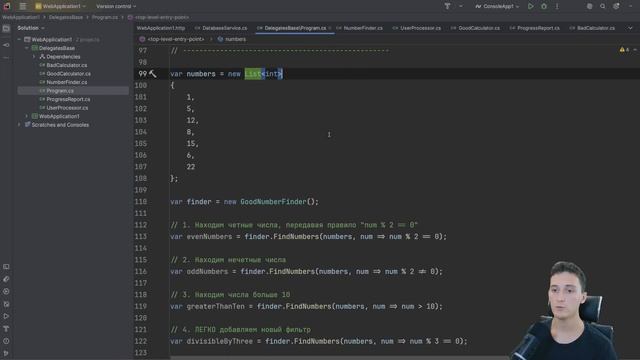Show hidden editor tabs chevron
Image resolution: width=640 pixels, height=360 pixels.
pyautogui.click(x=630, y=28)
